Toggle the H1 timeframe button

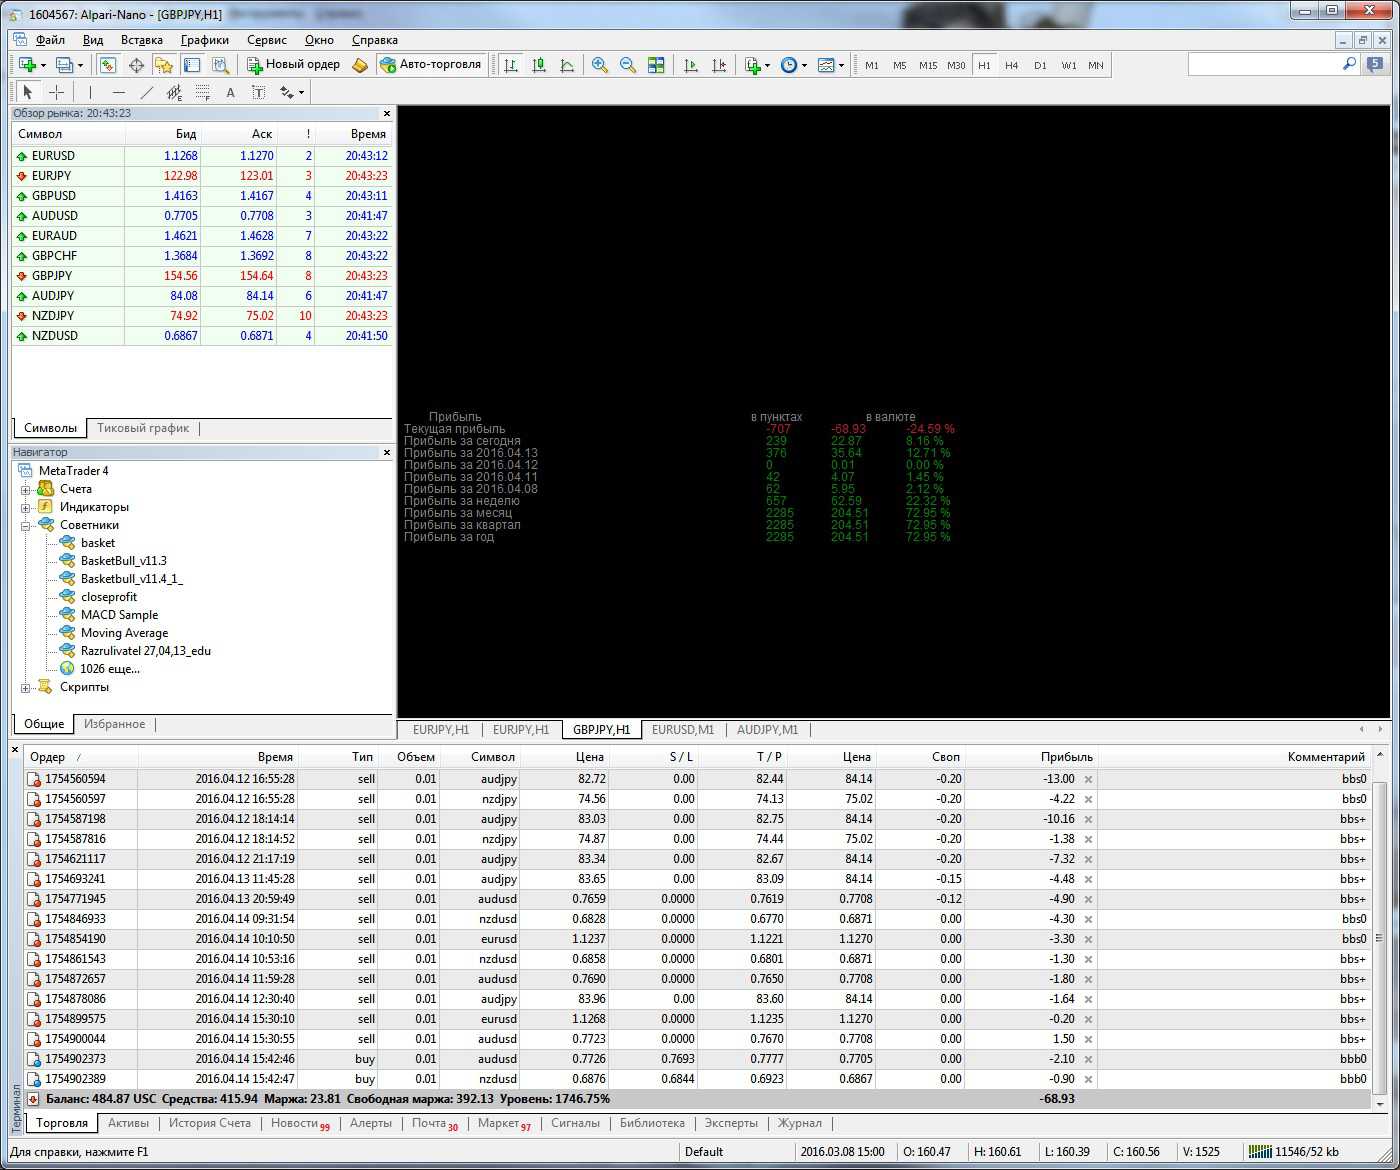coord(984,65)
